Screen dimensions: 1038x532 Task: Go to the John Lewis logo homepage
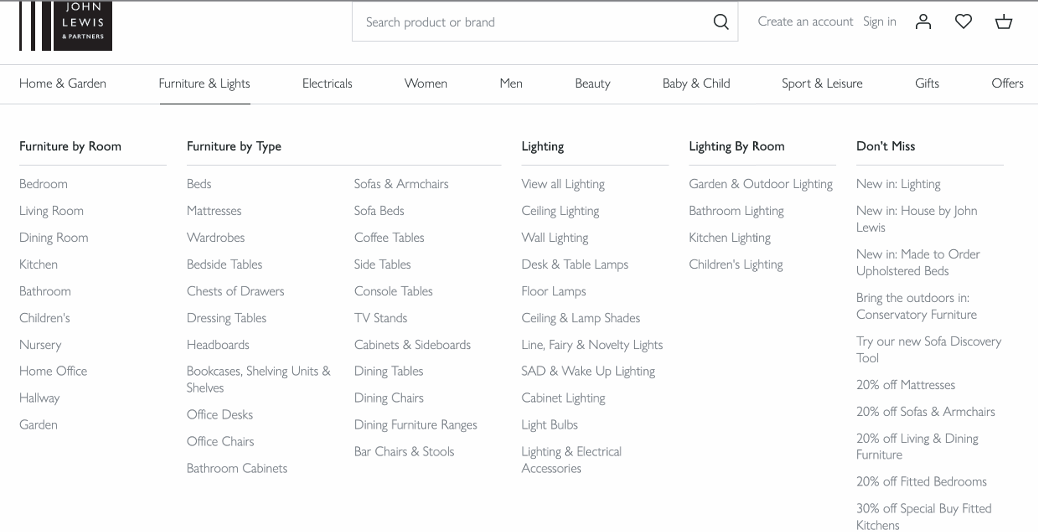66,25
